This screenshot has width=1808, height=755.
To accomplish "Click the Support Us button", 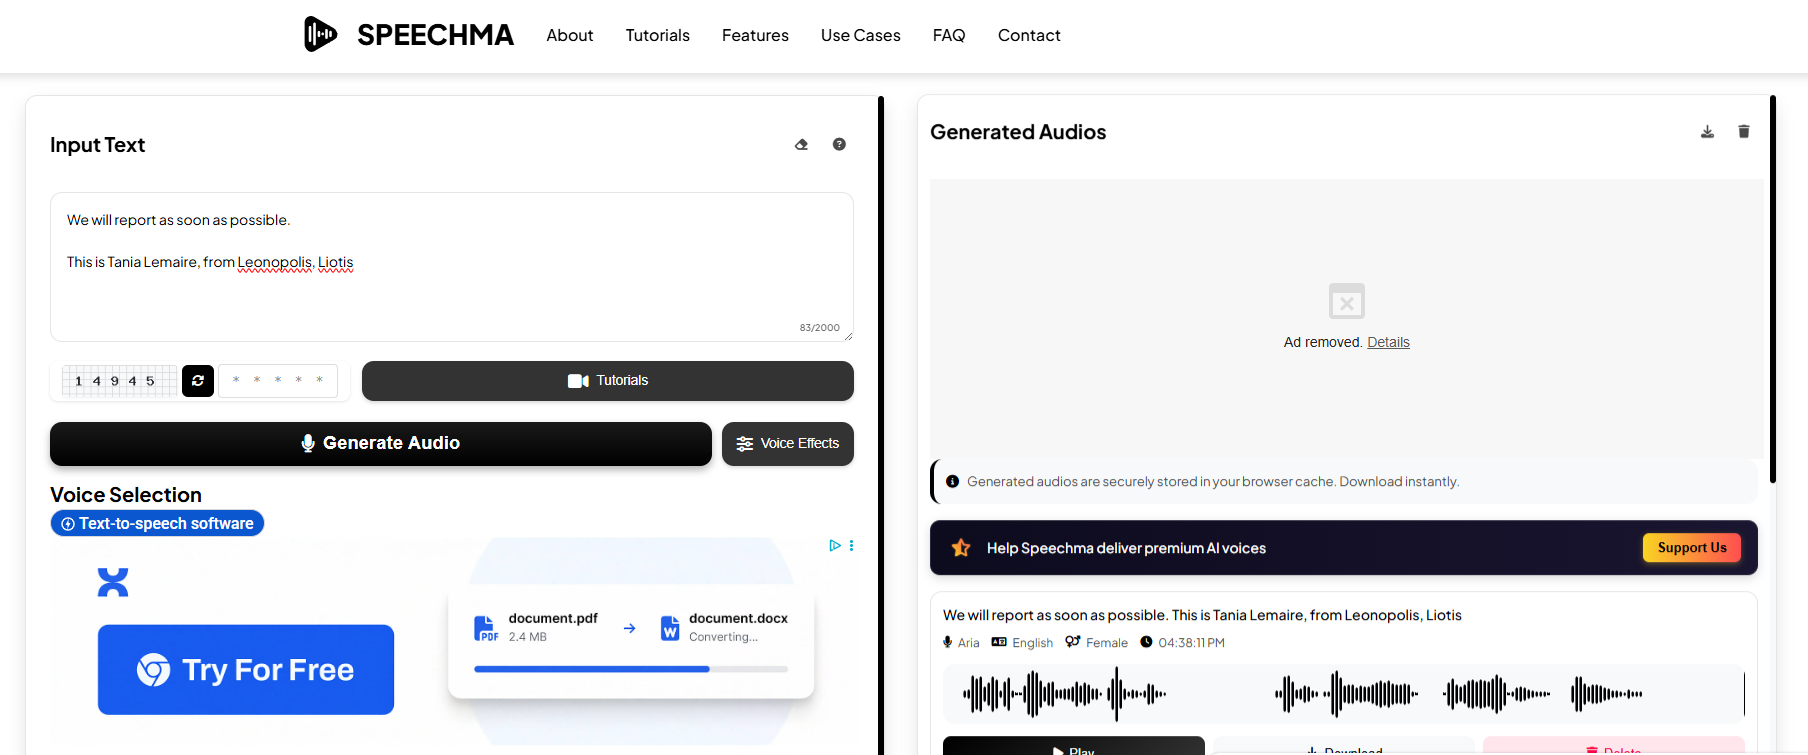I will (x=1692, y=548).
